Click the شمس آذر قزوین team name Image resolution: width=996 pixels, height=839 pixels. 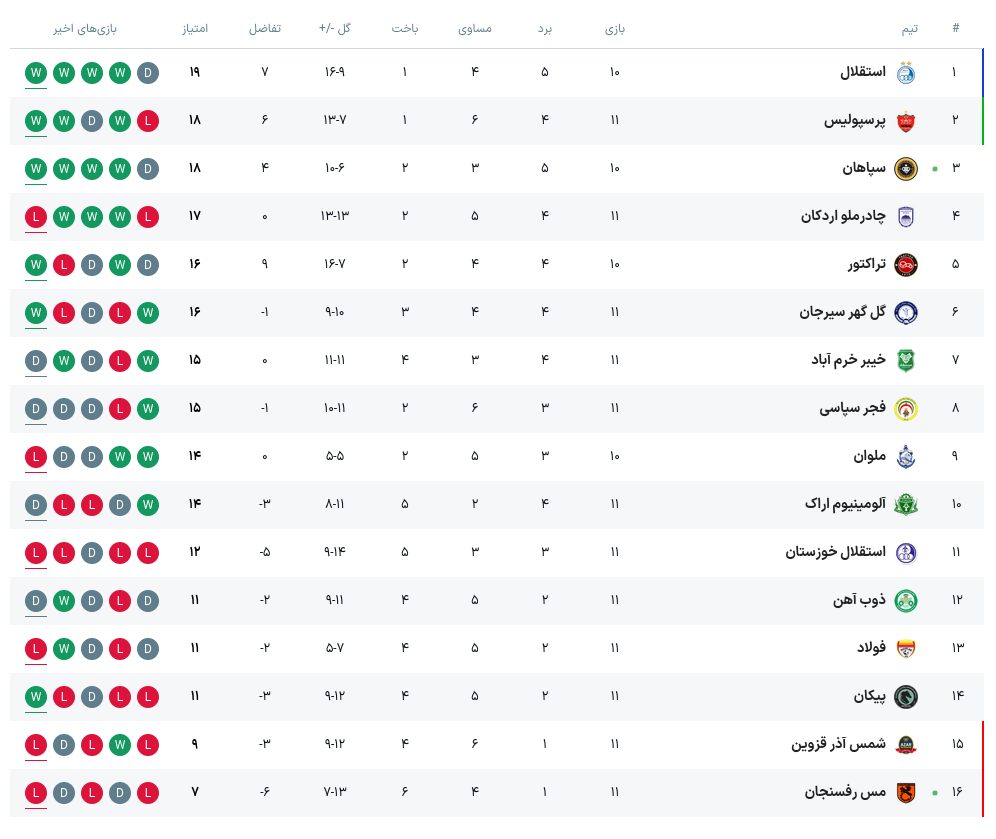click(838, 744)
